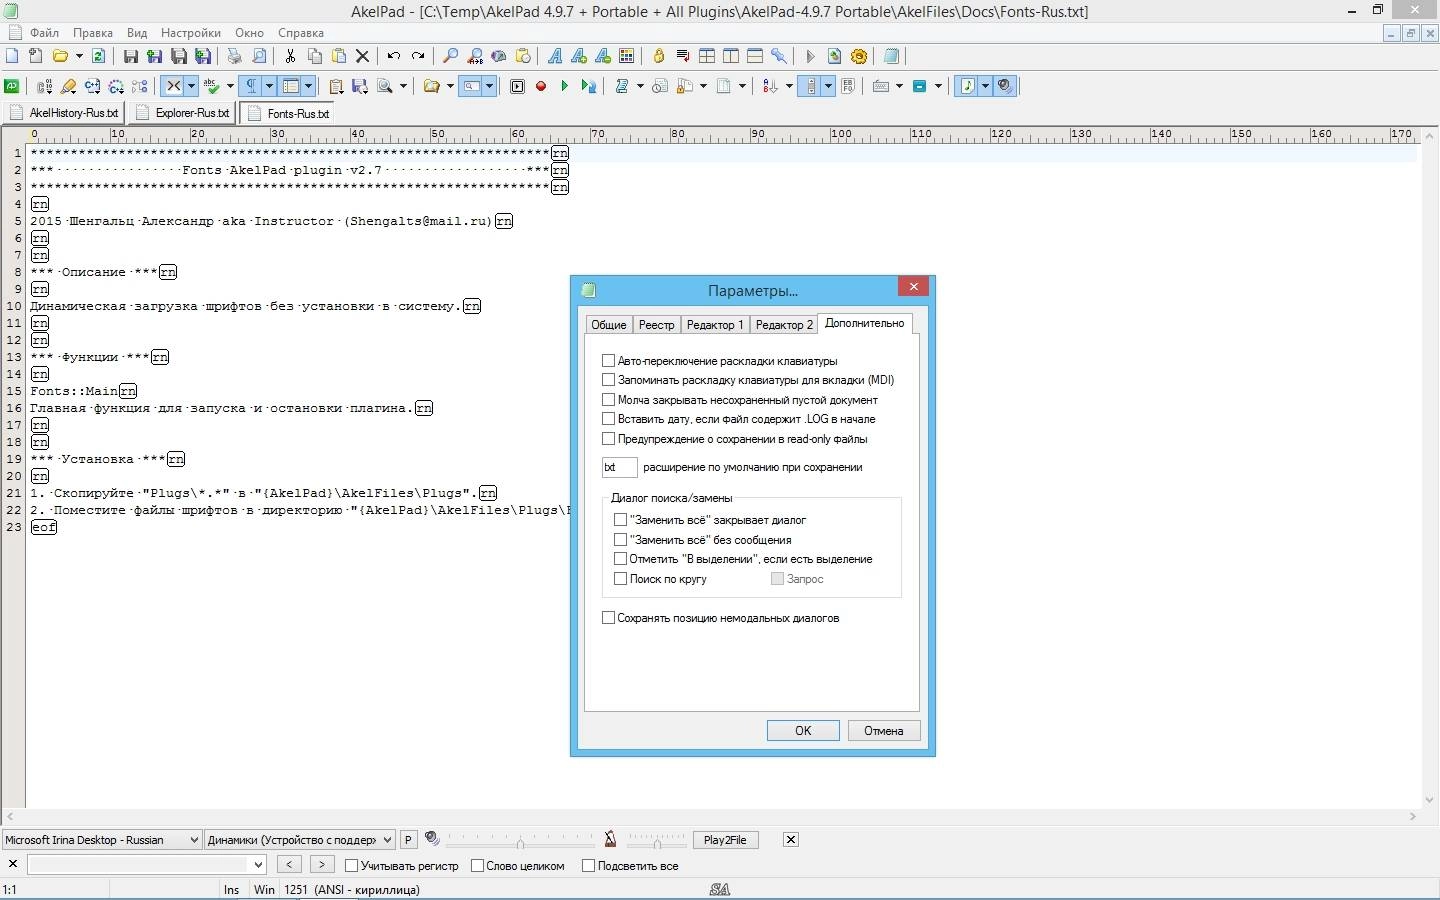Click the find next > button
This screenshot has width=1440, height=900.
pyautogui.click(x=322, y=864)
